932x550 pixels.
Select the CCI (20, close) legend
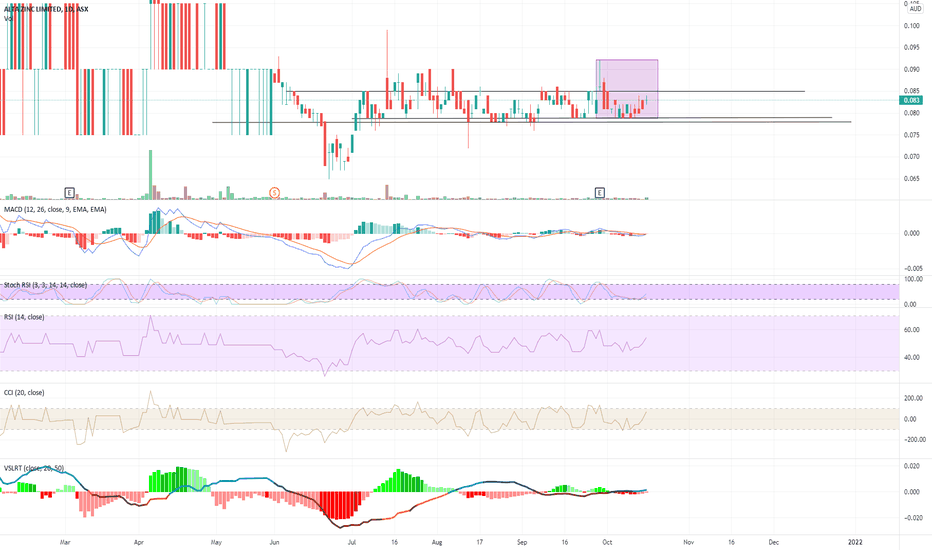click(x=24, y=392)
